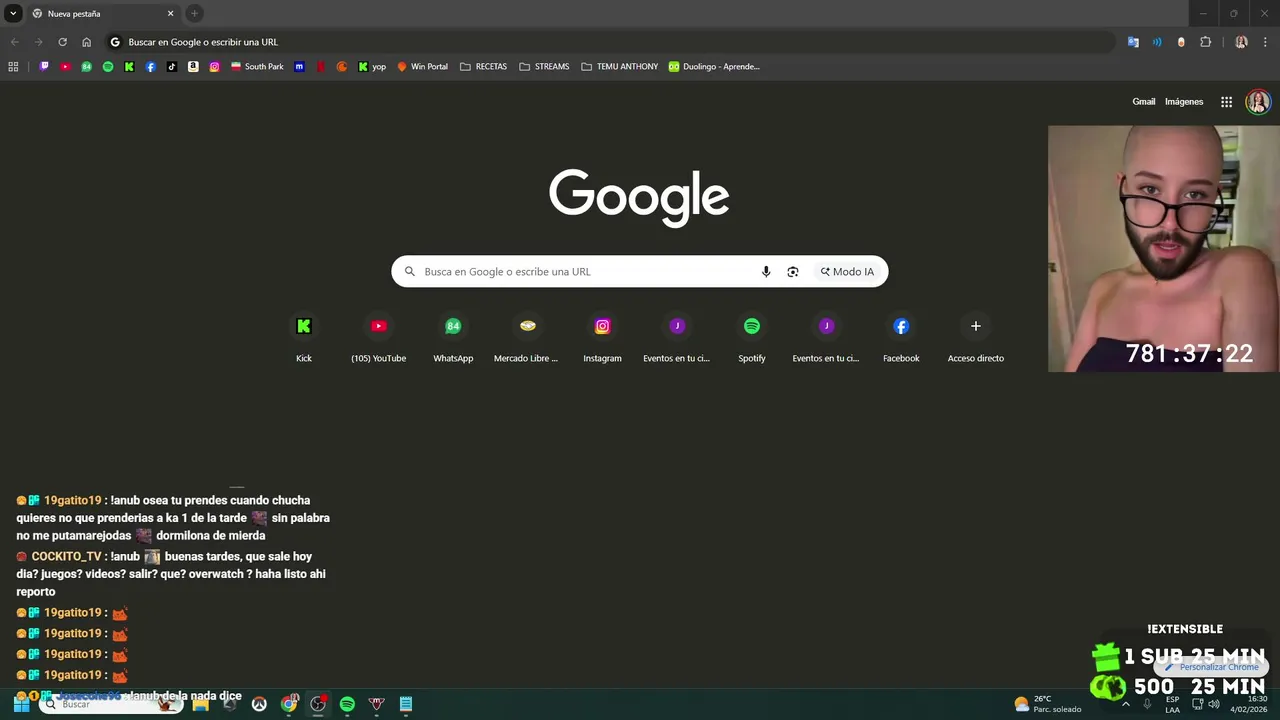Open the (105) YouTube shortcut tile
The image size is (1280, 720).
[x=378, y=338]
